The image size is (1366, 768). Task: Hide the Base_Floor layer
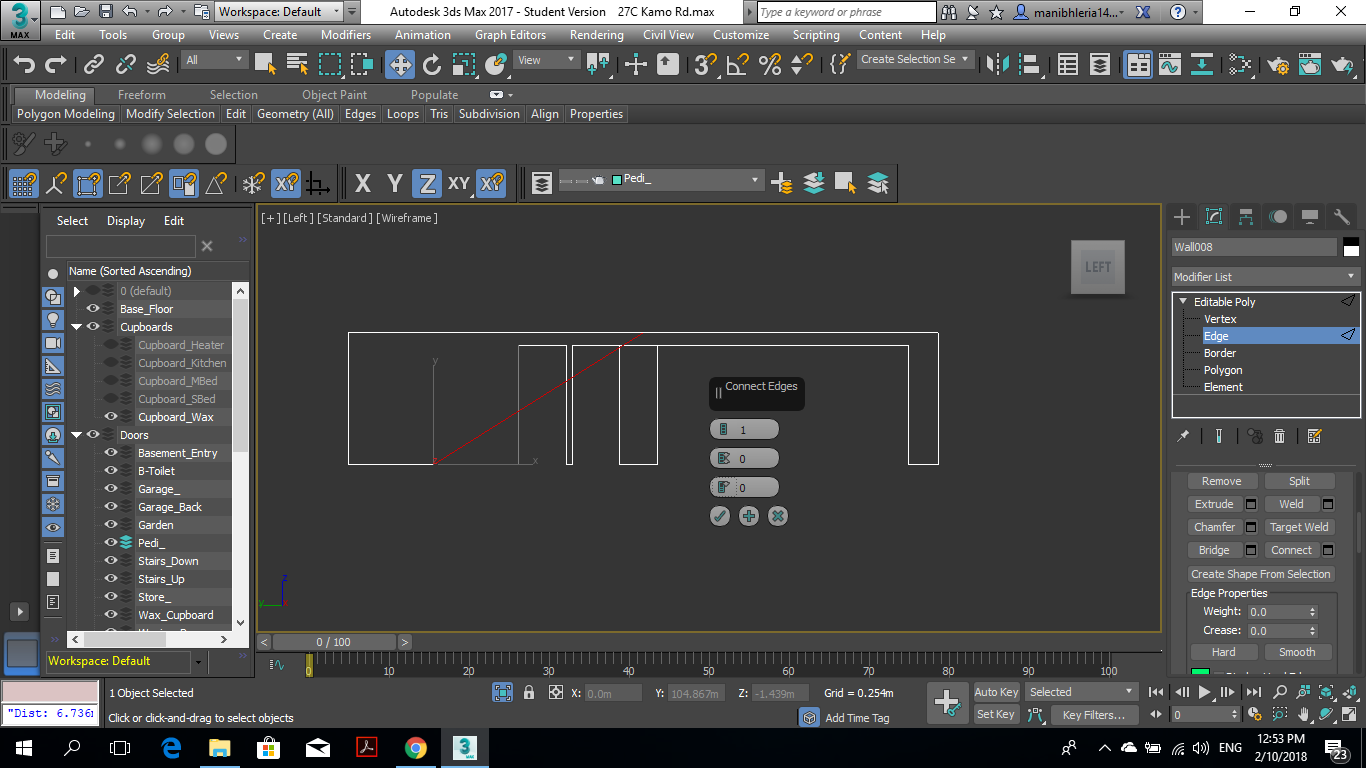pyautogui.click(x=93, y=309)
